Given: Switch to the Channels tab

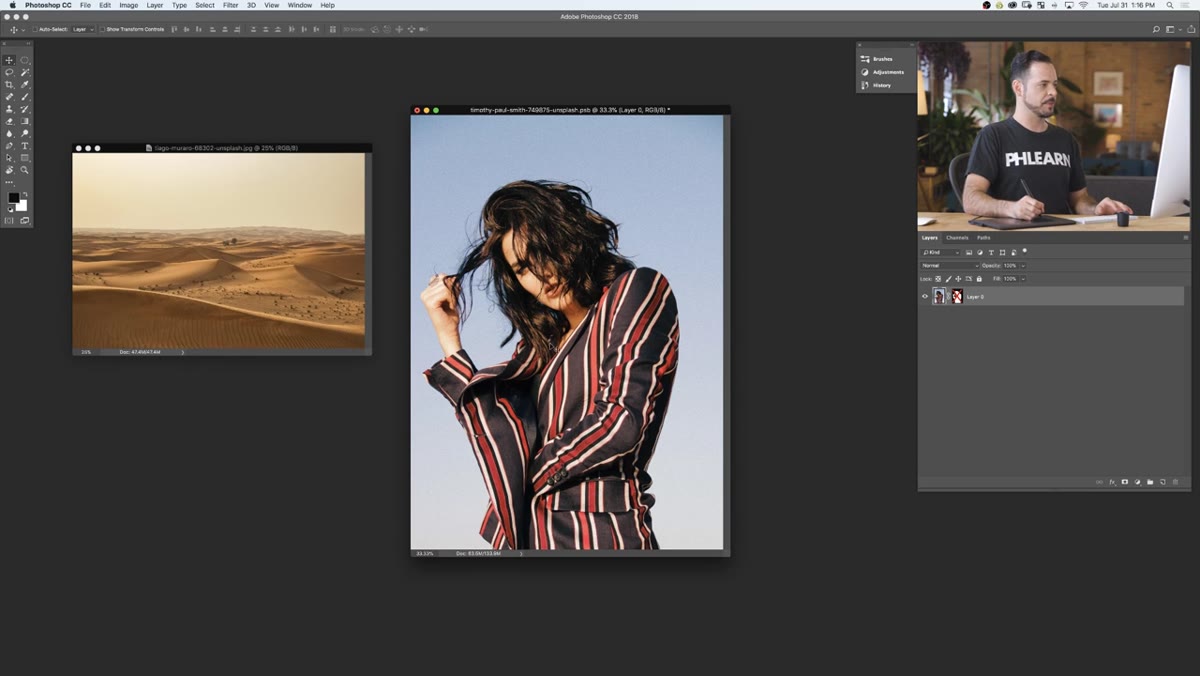Looking at the screenshot, I should pos(957,238).
